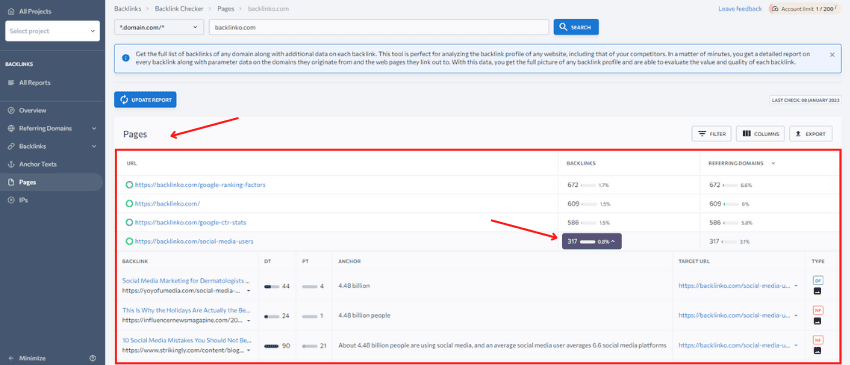Open IPs section in sidebar
The image size is (850, 365).
23,200
